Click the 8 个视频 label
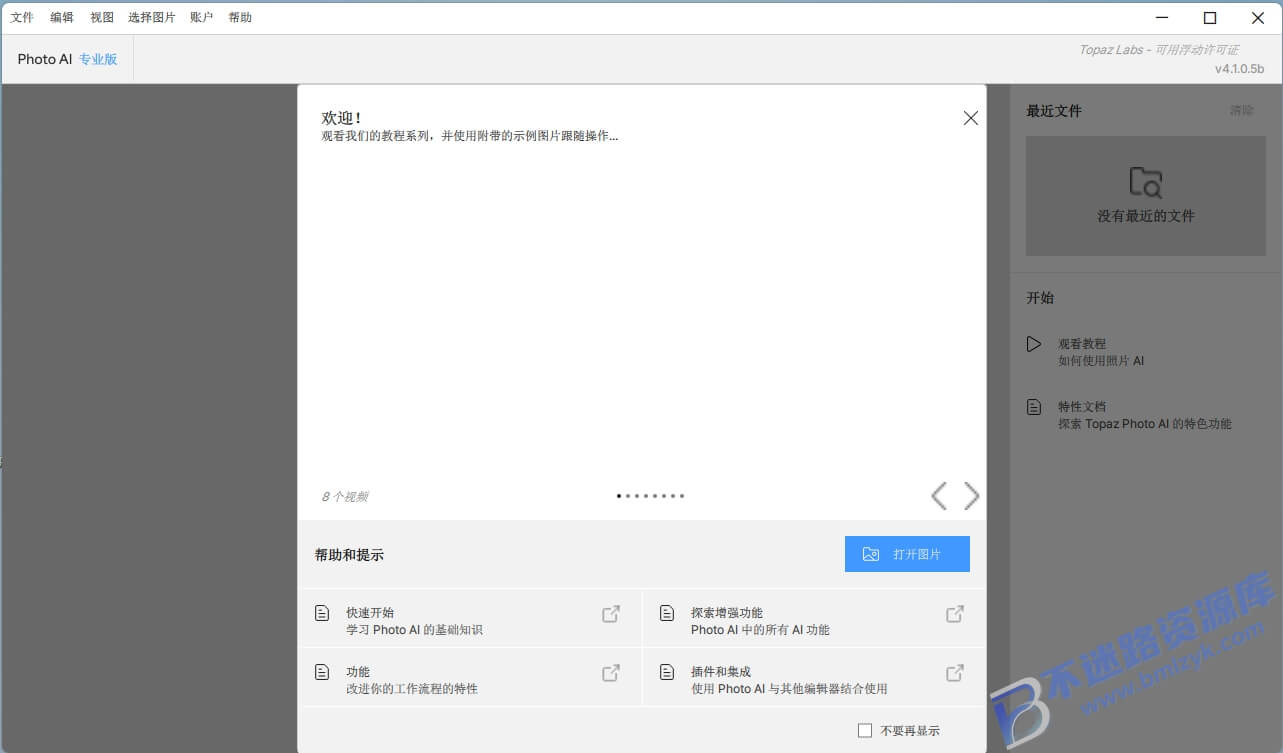The image size is (1283, 753). (345, 497)
